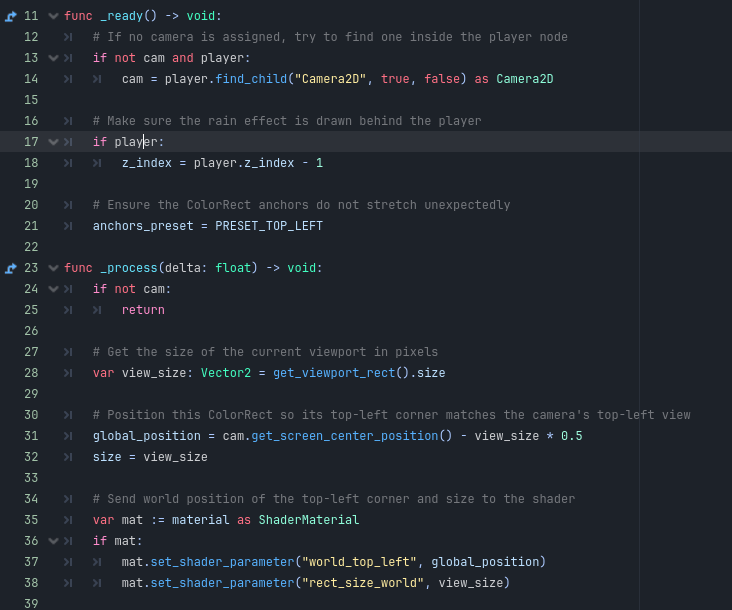
Task: Click get_screen_center_position method
Action: [345, 436]
